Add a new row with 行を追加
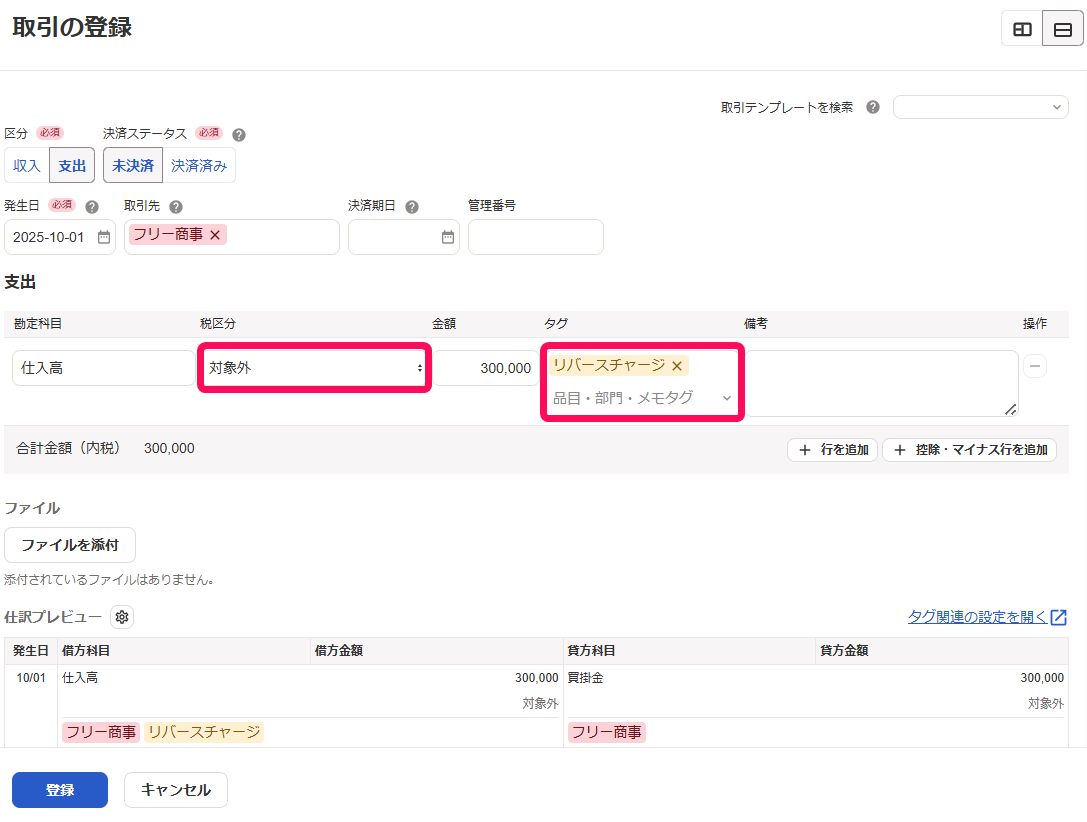Screen dimensions: 1087x822 (x=833, y=450)
